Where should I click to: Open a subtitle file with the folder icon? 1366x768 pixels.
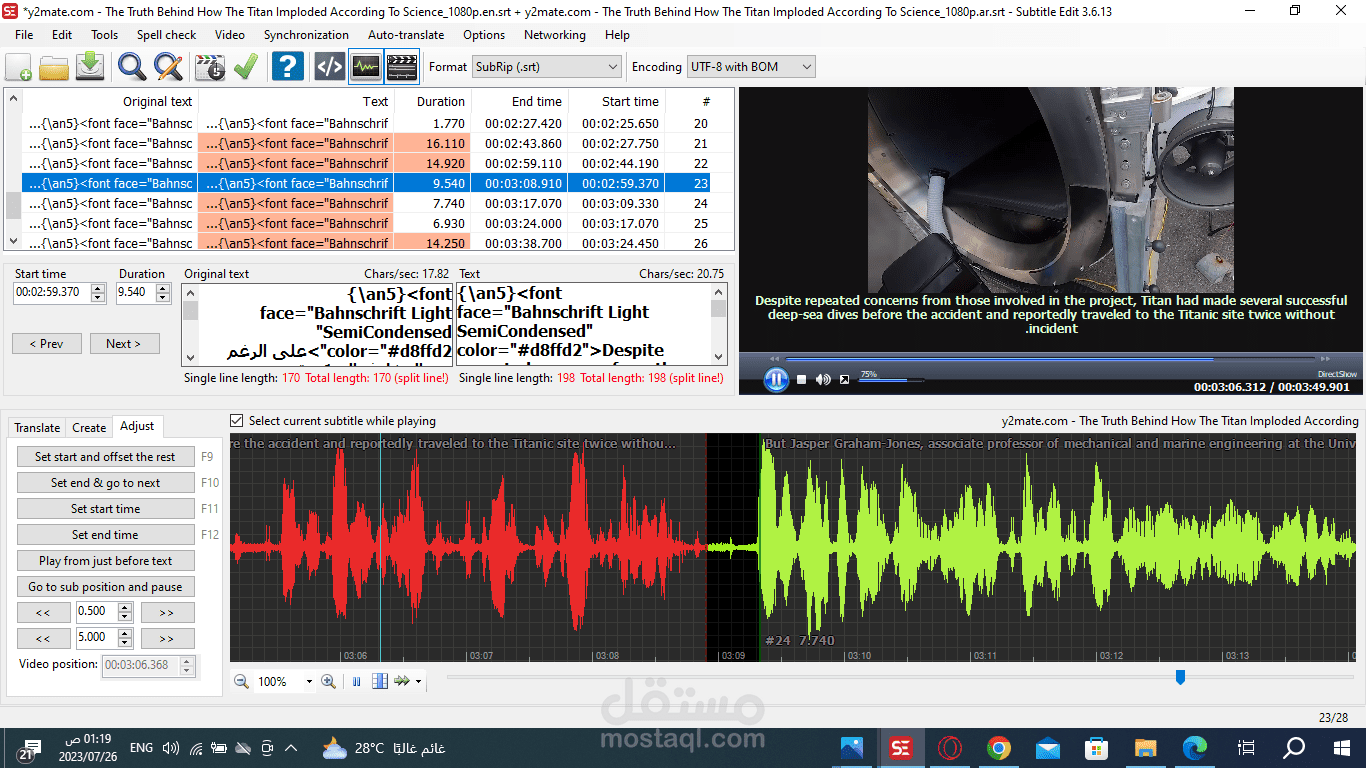pyautogui.click(x=54, y=67)
